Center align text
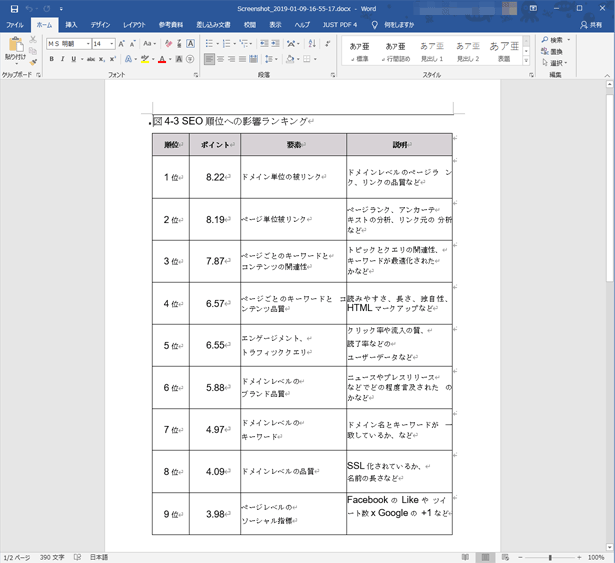615x563 pixels. click(x=221, y=59)
